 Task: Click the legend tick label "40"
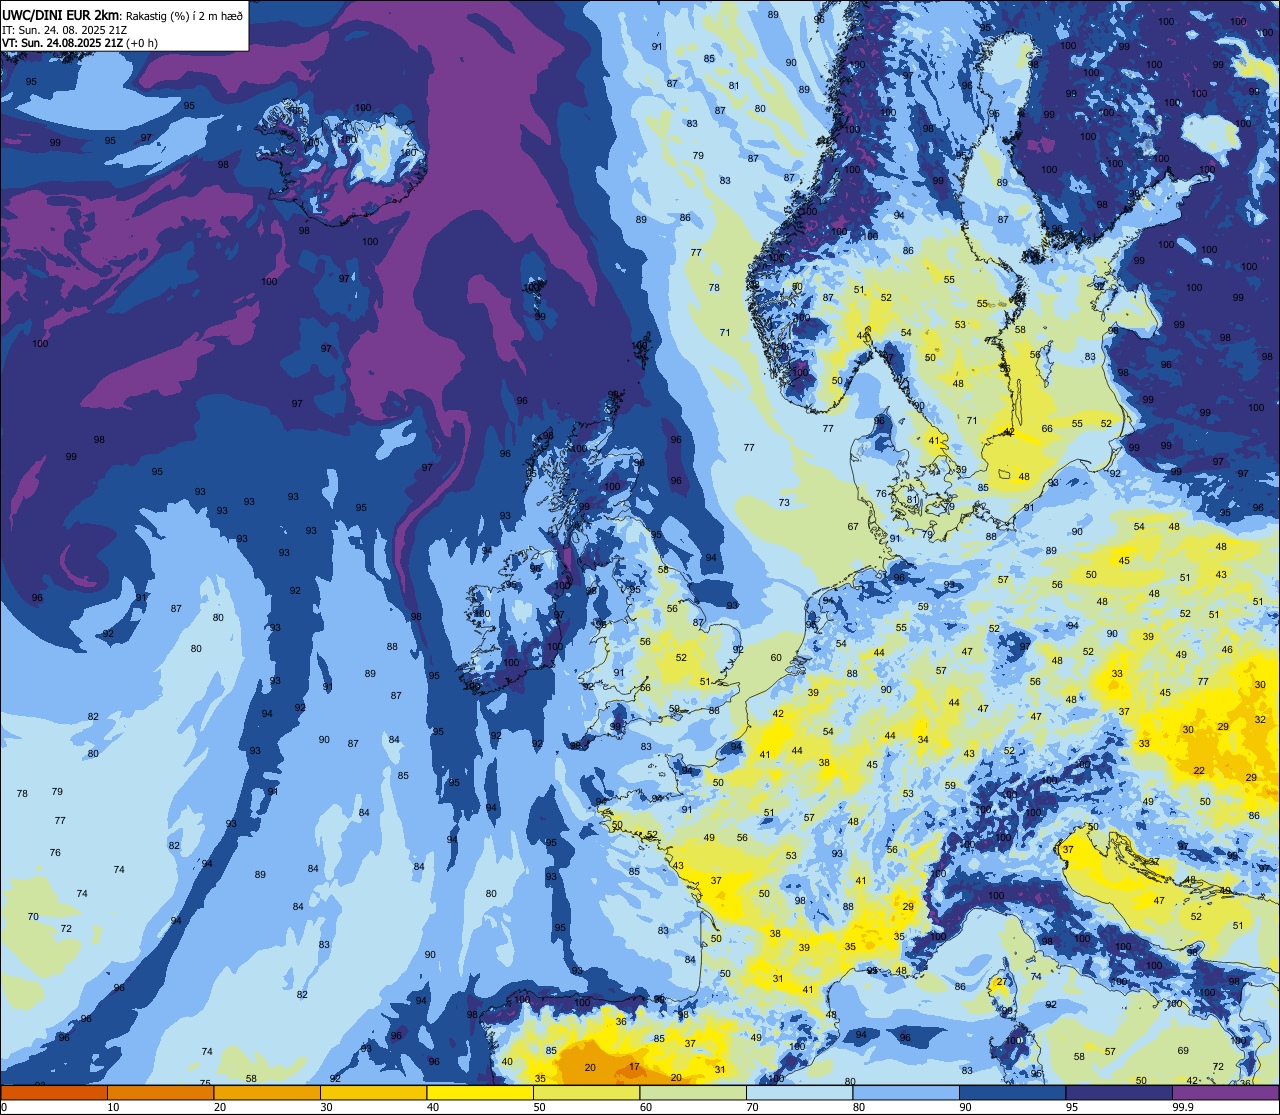(433, 1107)
